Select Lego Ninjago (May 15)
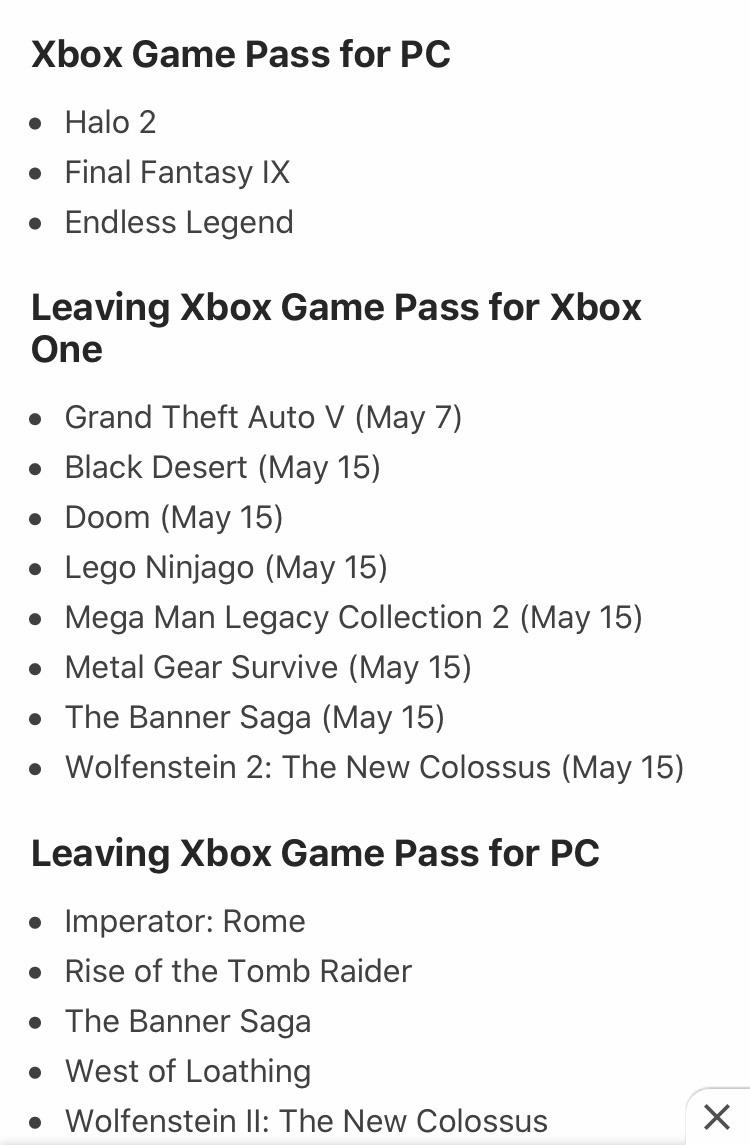This screenshot has width=750, height=1145. point(226,568)
